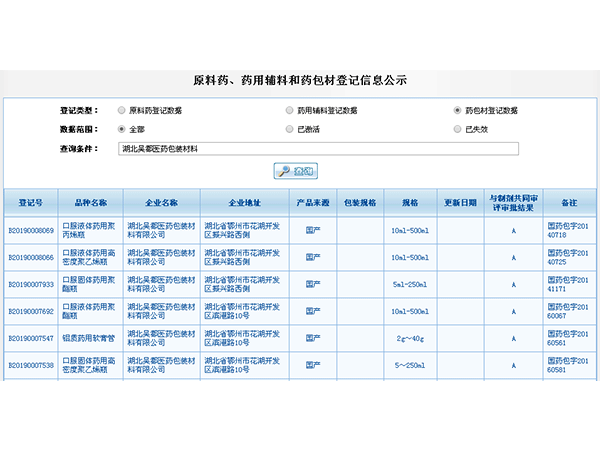Click the 备注 column header
This screenshot has height=450, width=600.
tap(569, 202)
